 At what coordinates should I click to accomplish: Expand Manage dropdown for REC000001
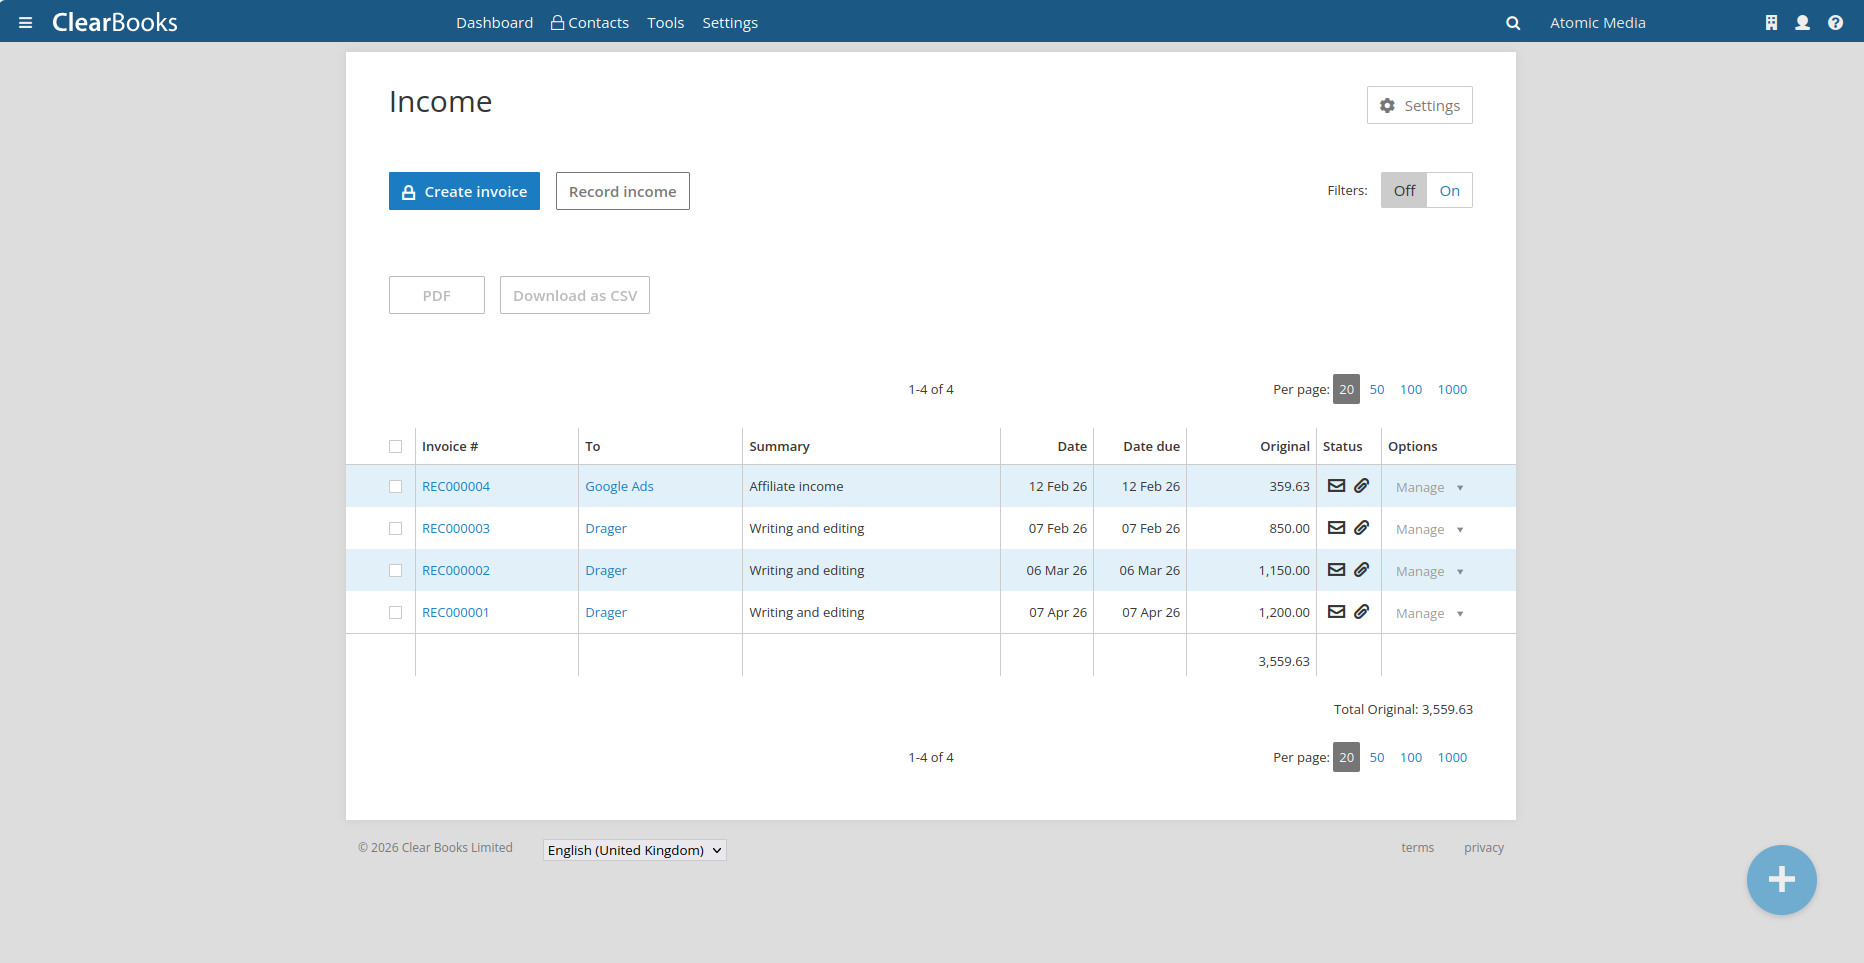(1430, 613)
